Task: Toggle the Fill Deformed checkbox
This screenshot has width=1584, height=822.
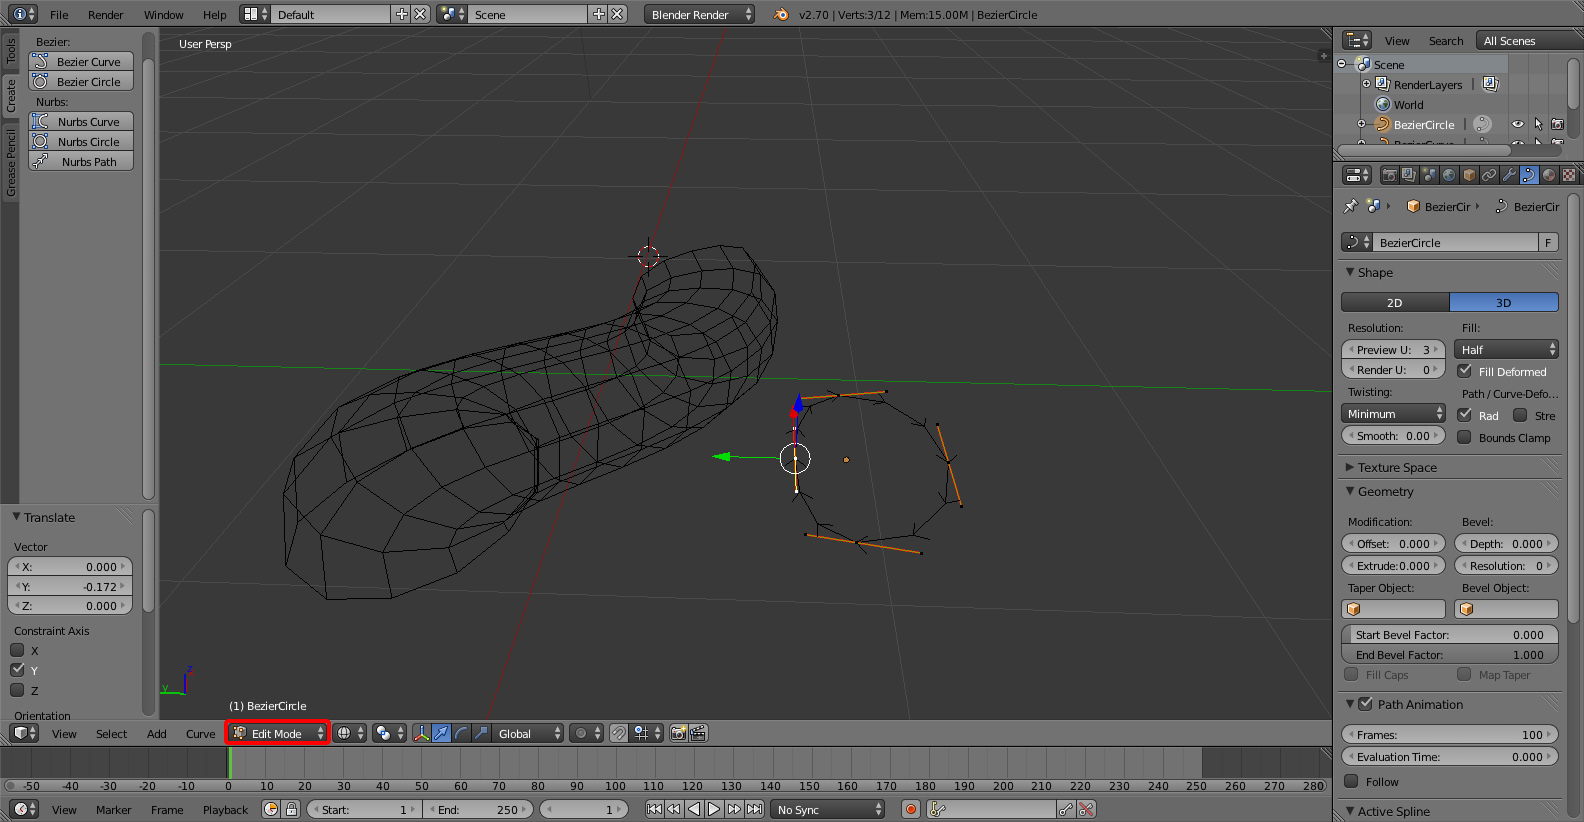Action: pyautogui.click(x=1465, y=371)
